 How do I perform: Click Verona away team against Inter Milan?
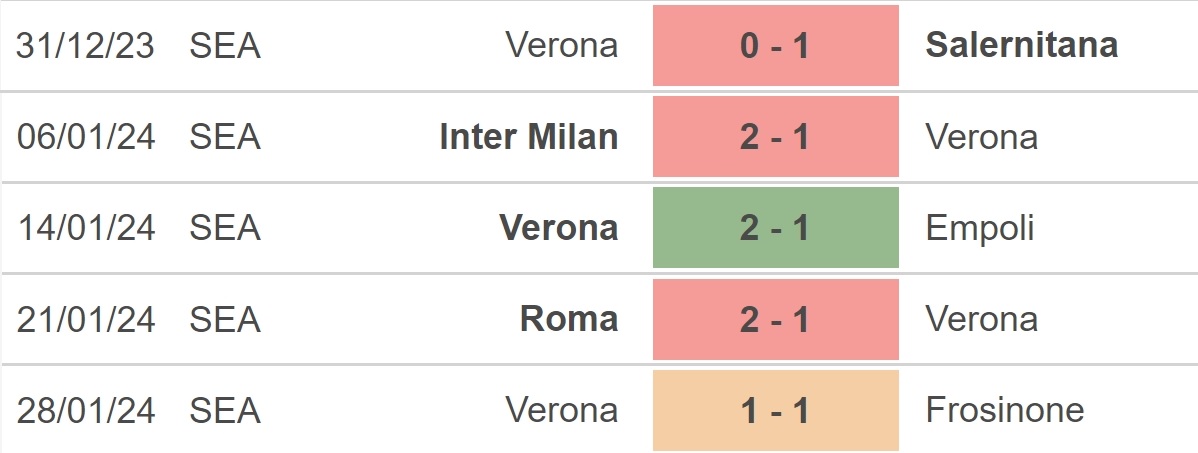point(982,138)
